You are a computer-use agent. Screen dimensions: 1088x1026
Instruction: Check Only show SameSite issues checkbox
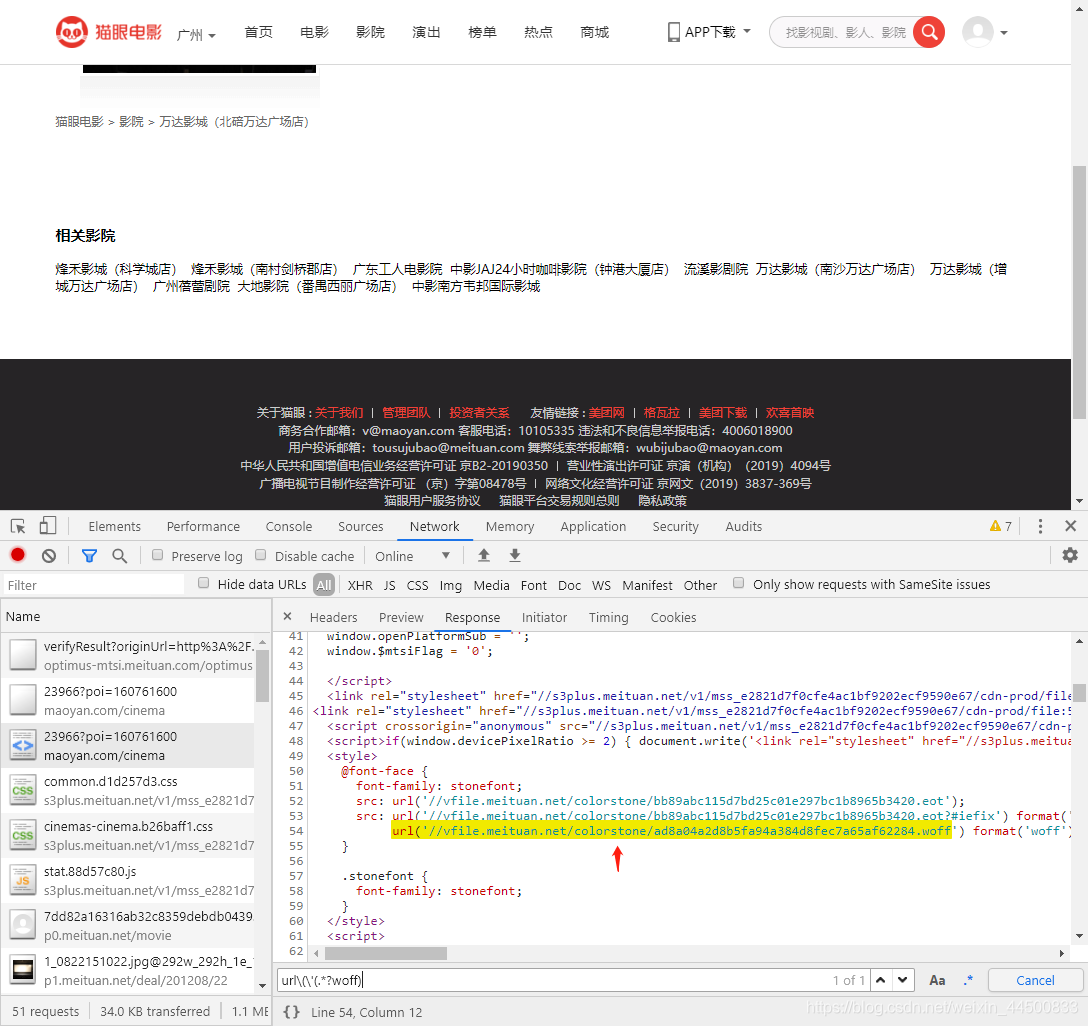click(739, 583)
